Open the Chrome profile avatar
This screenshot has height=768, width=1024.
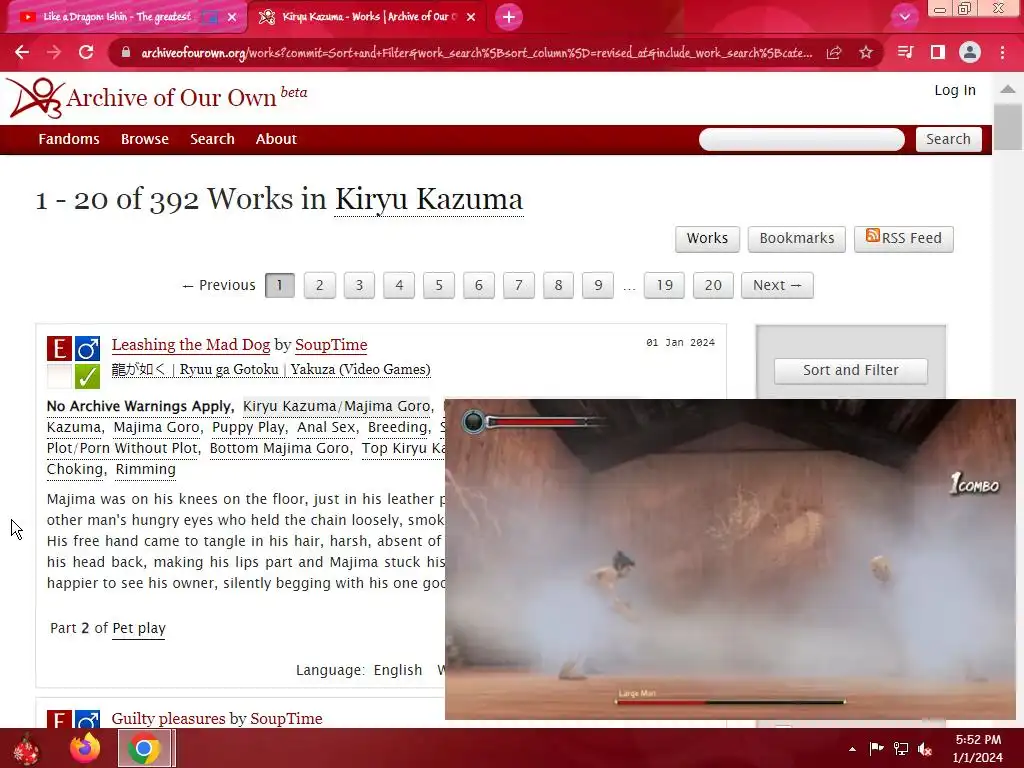tap(970, 52)
